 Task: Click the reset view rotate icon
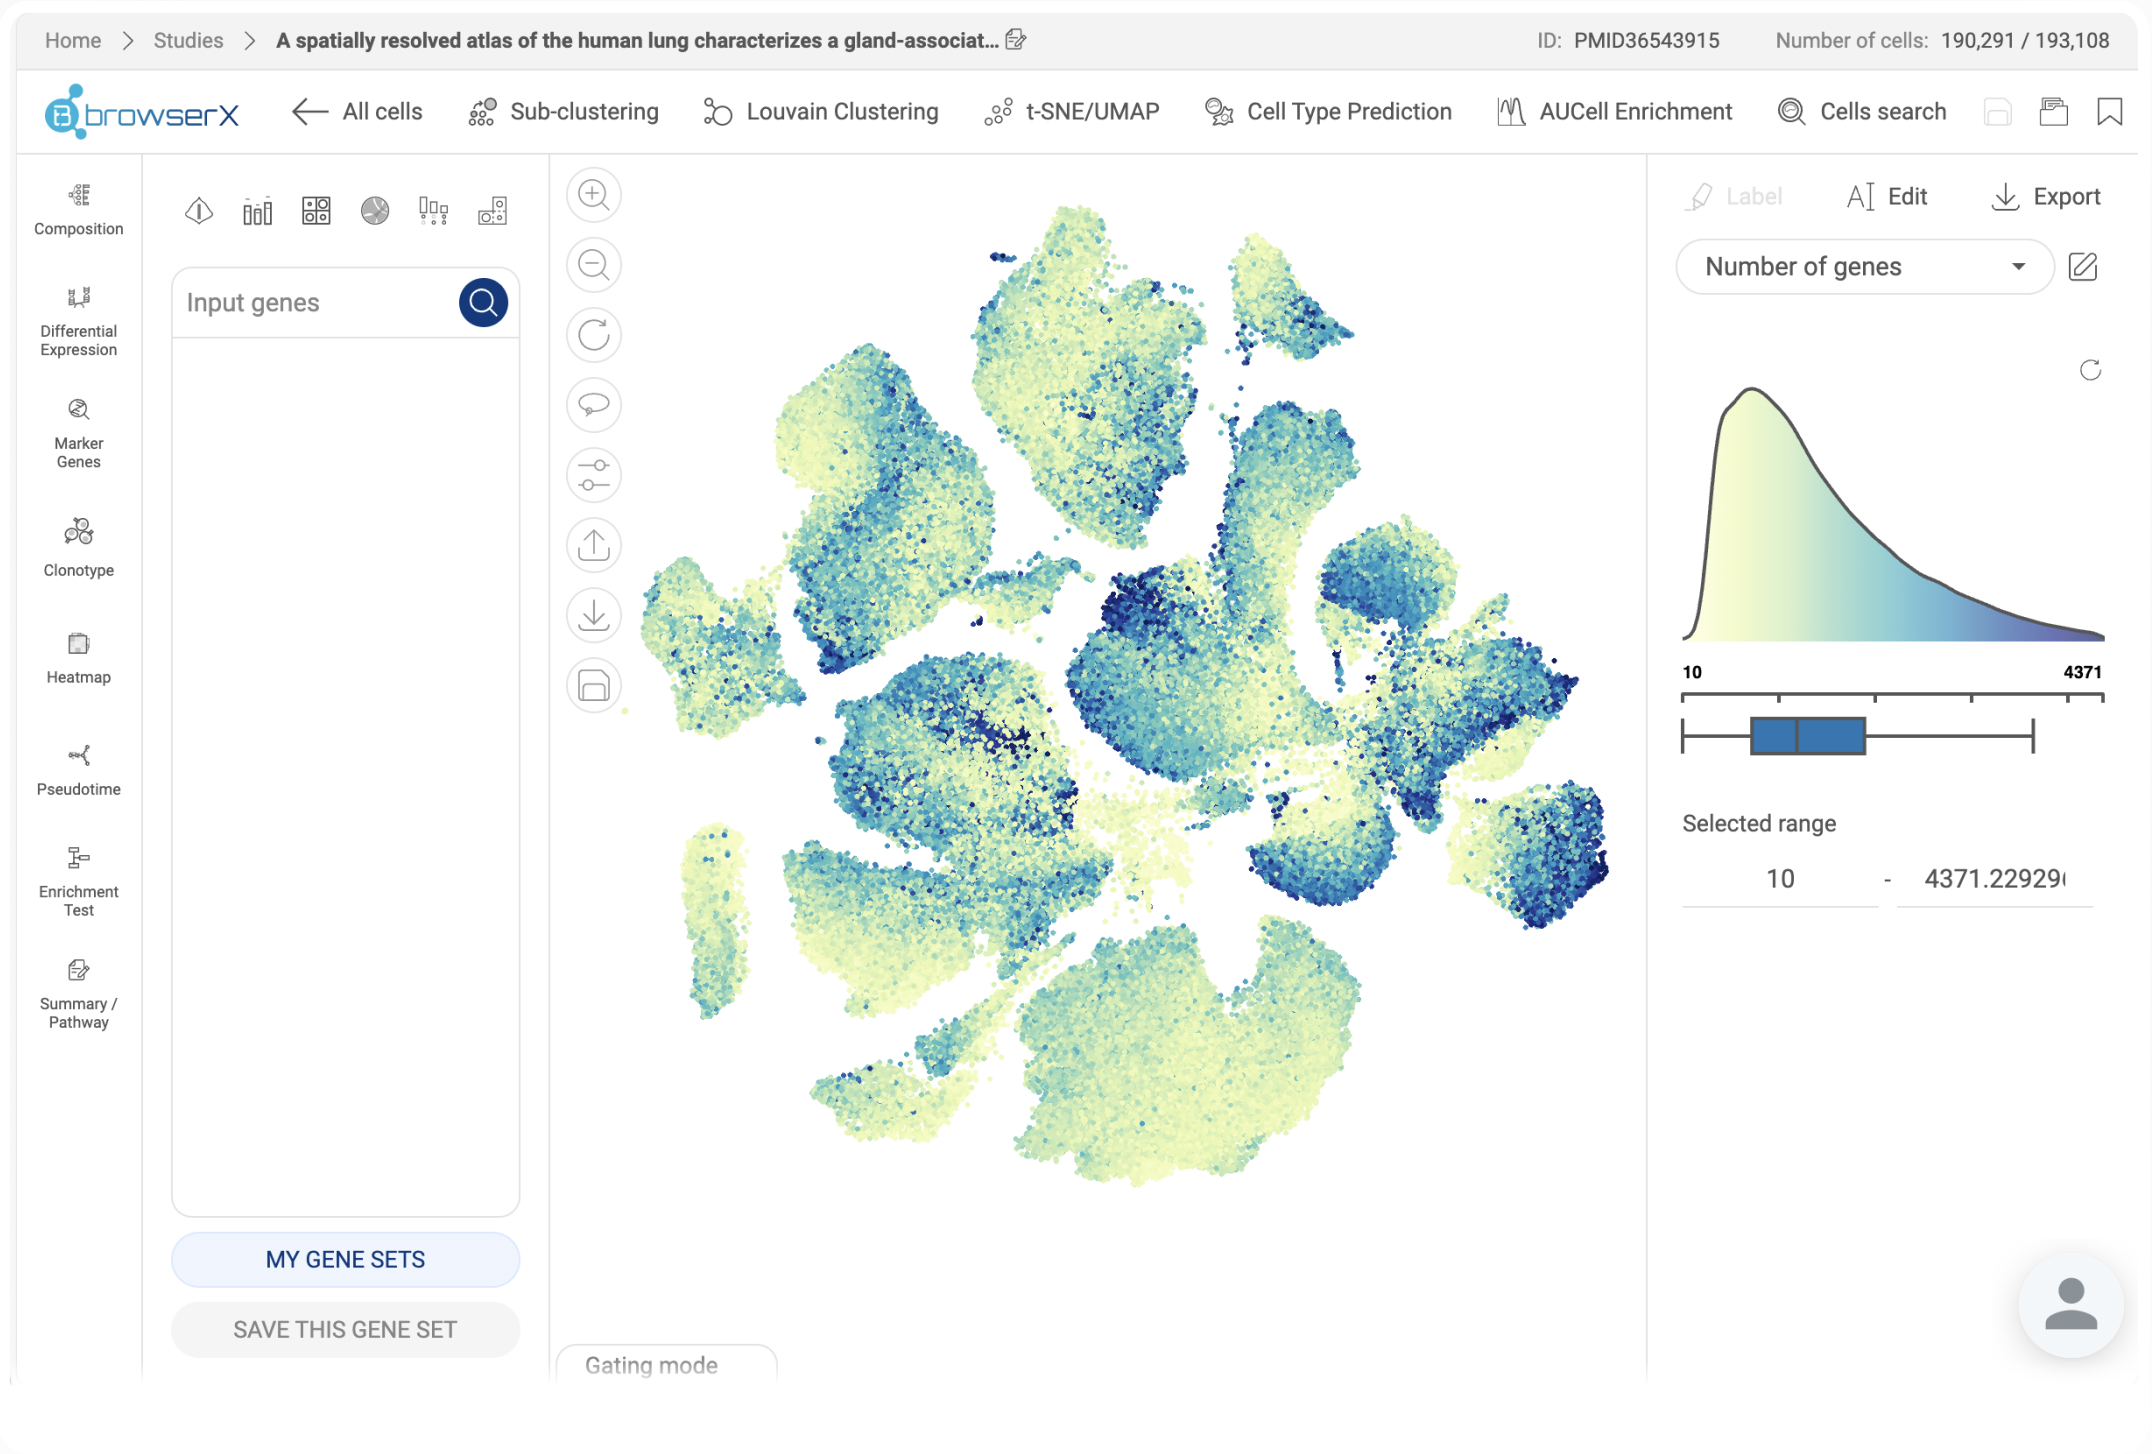594,335
